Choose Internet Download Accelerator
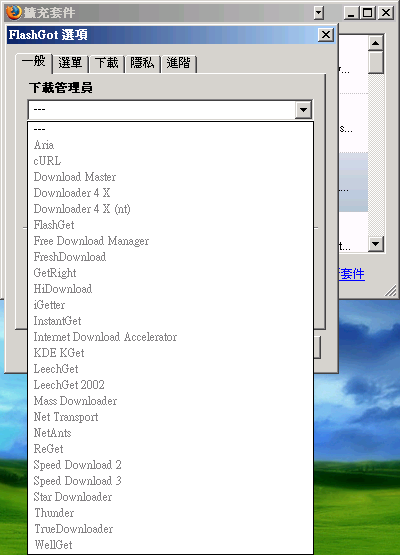The height and width of the screenshot is (555, 400). pos(170,337)
